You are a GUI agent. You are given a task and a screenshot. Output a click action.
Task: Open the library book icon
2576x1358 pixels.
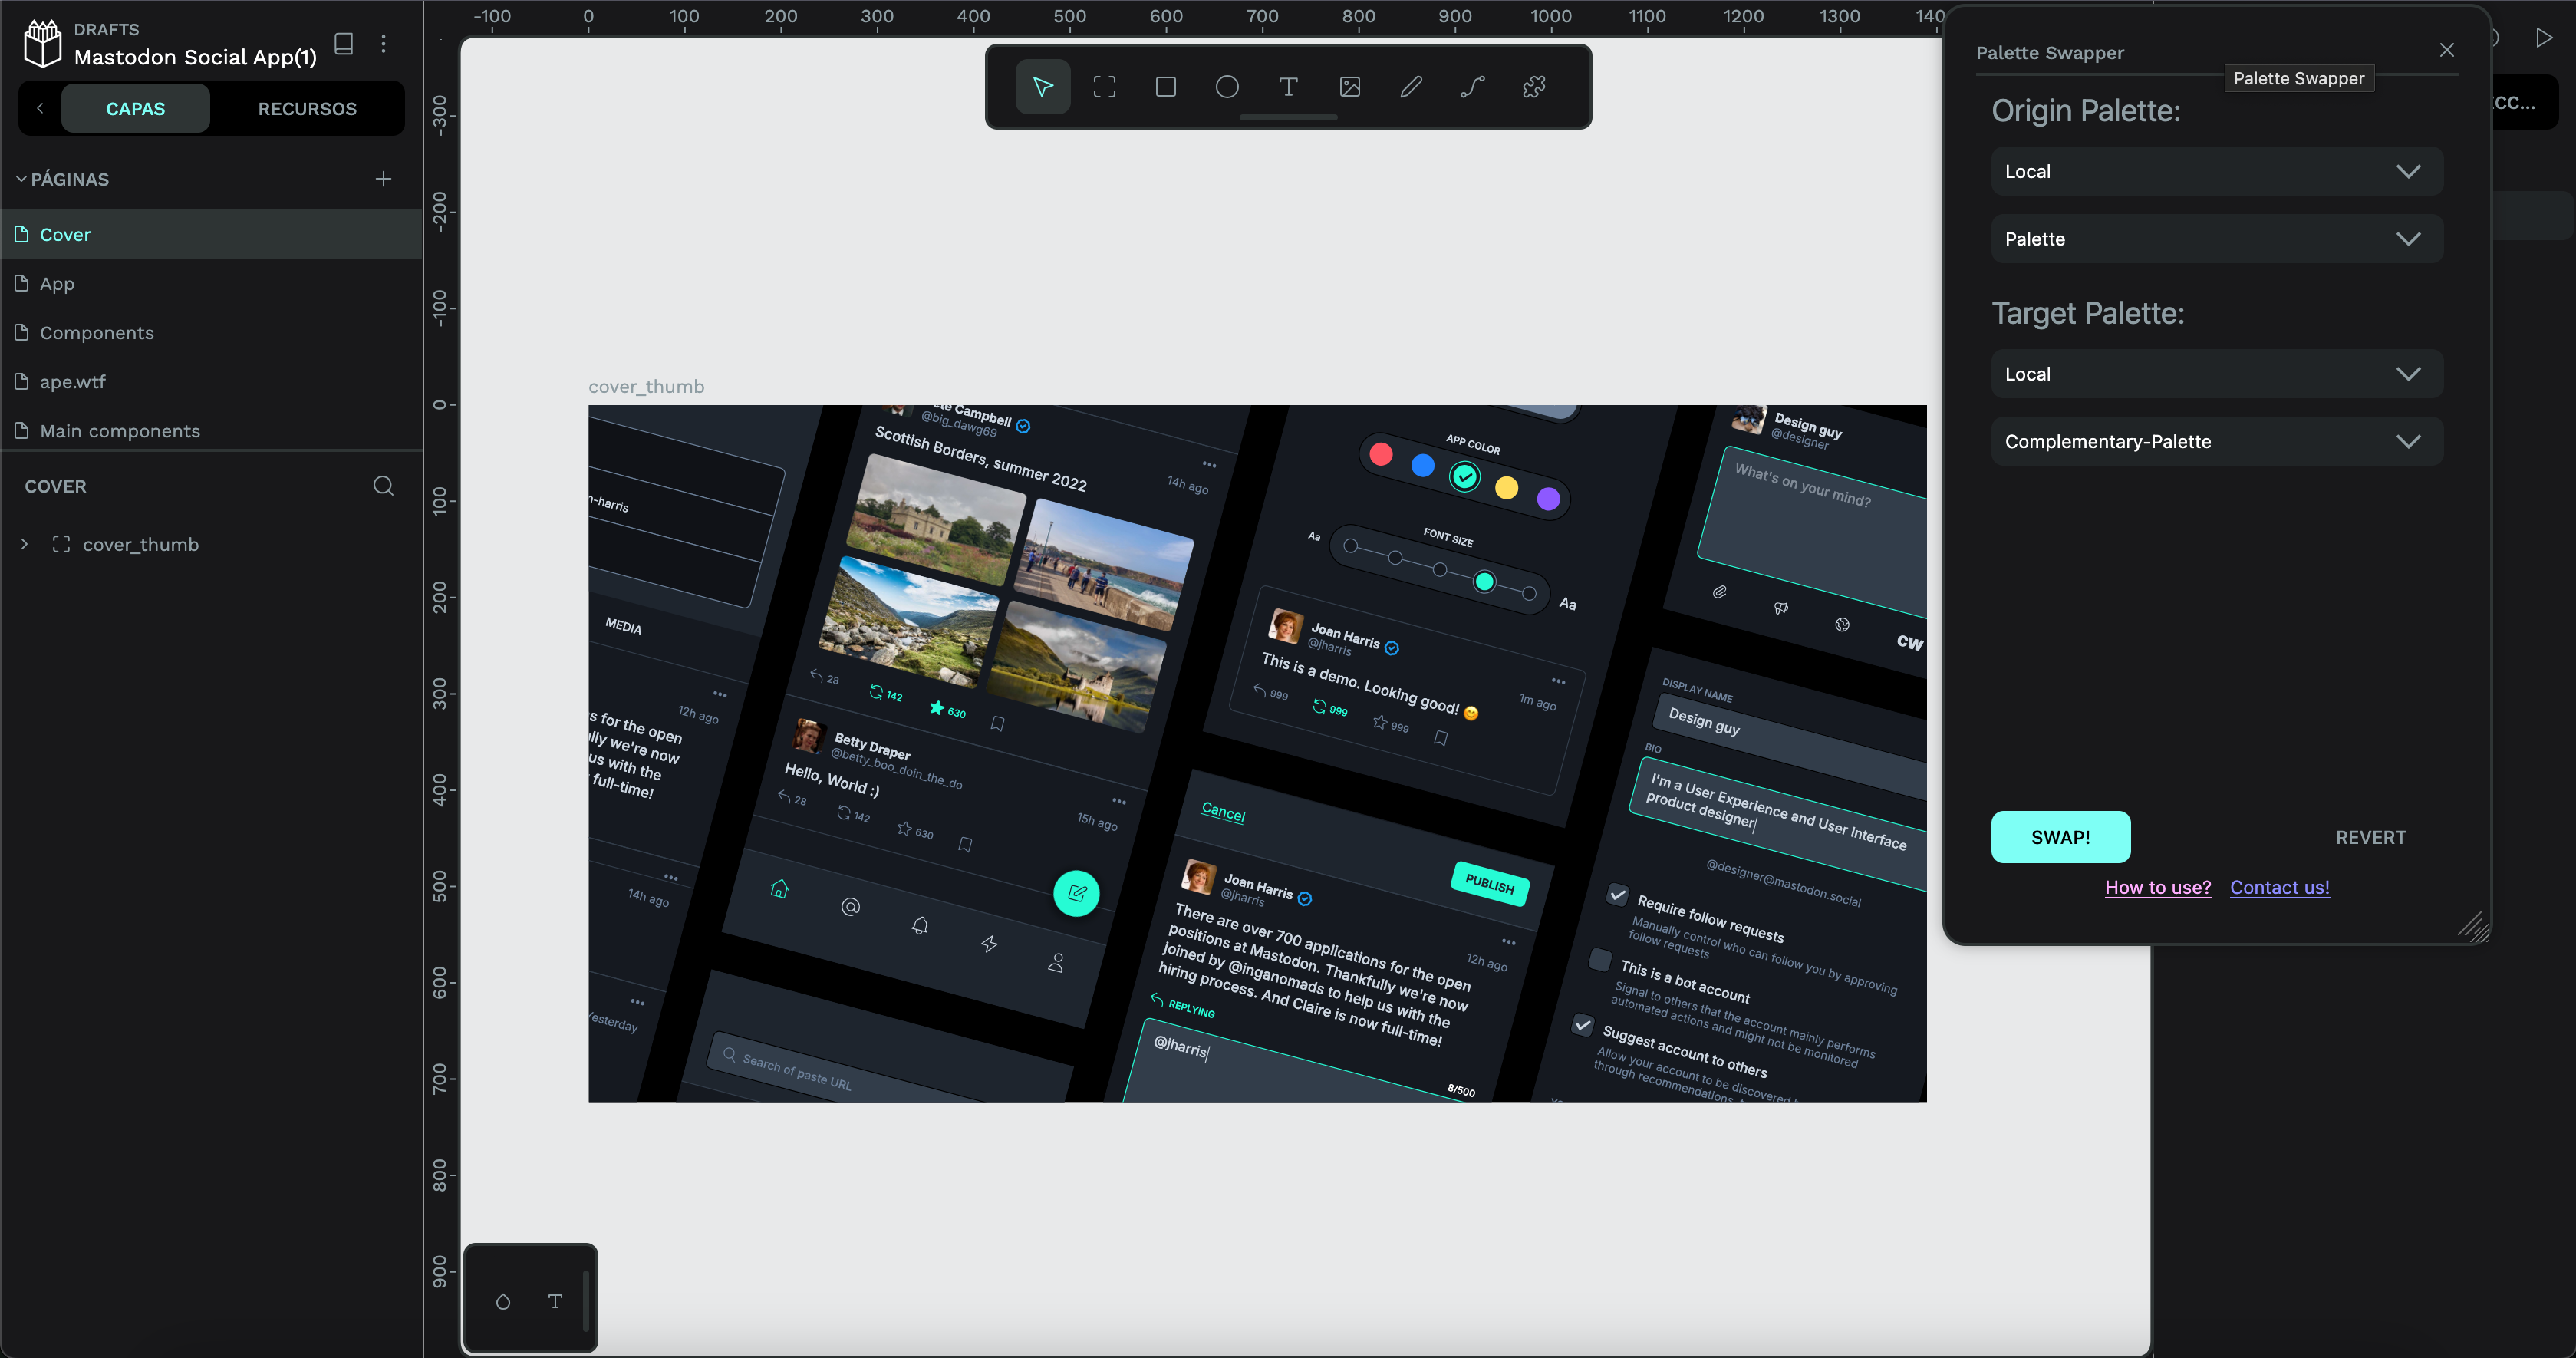click(344, 44)
